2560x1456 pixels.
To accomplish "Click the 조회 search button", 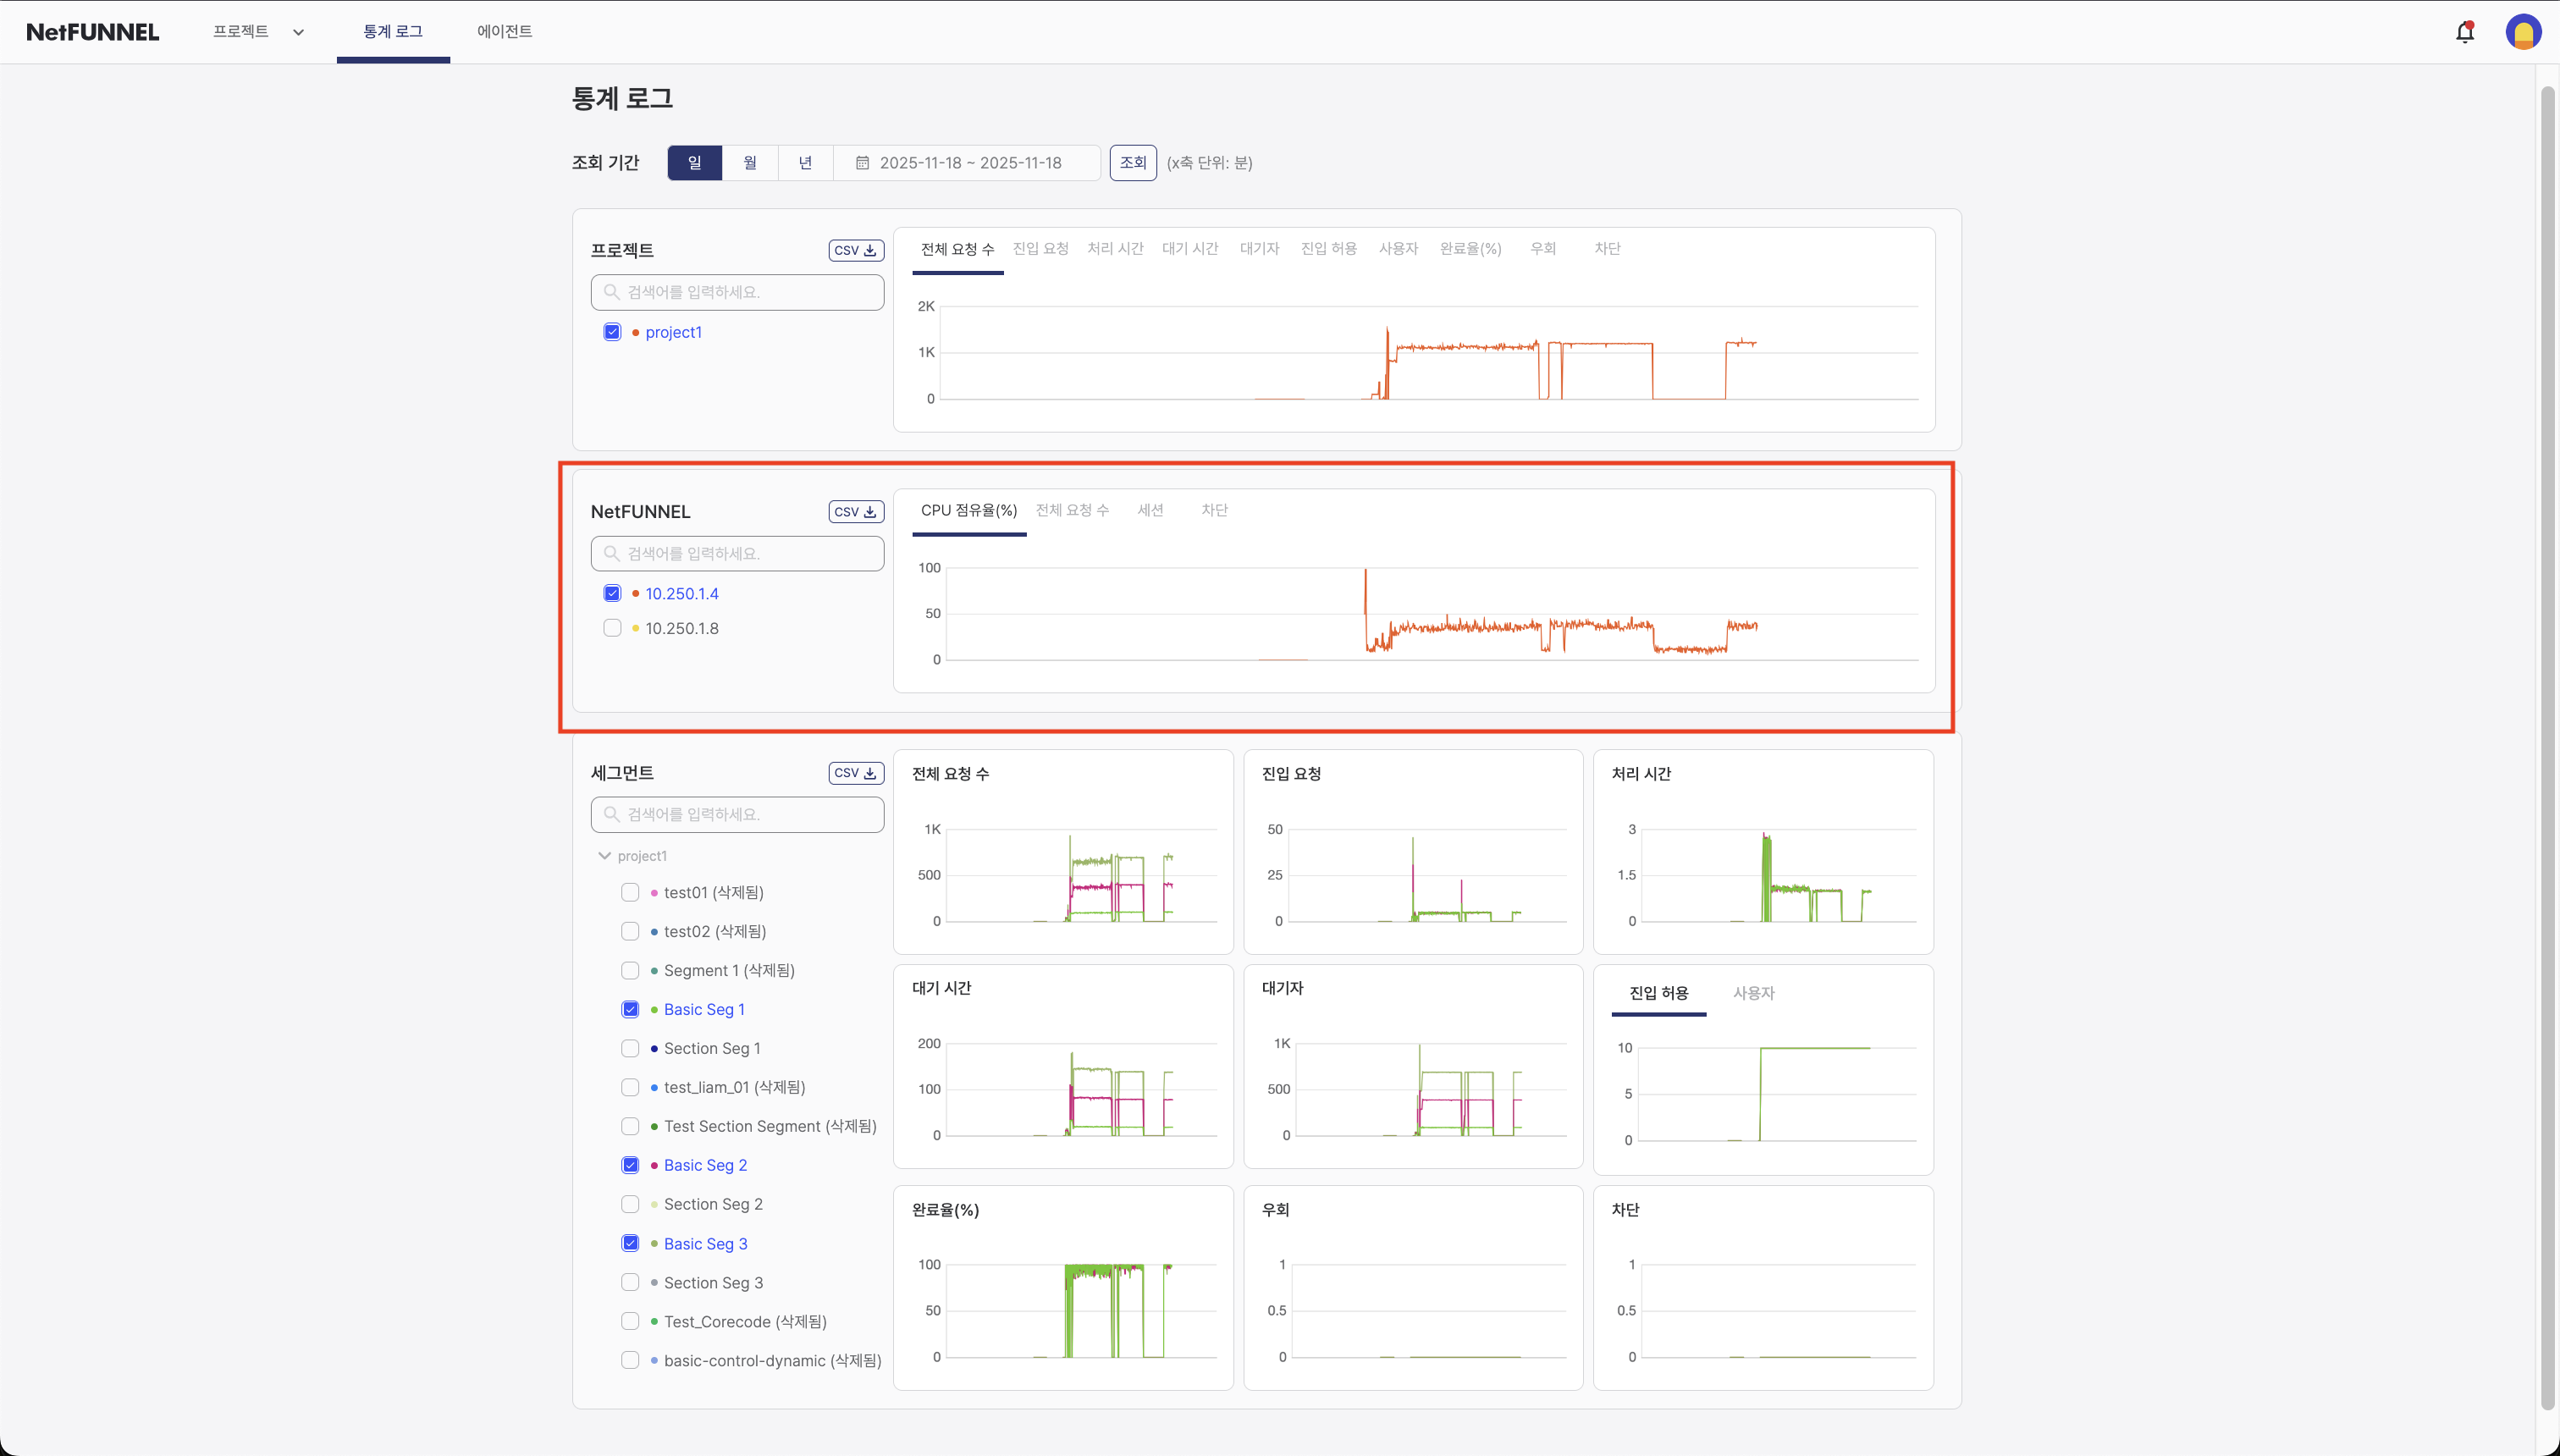I will [x=1133, y=162].
